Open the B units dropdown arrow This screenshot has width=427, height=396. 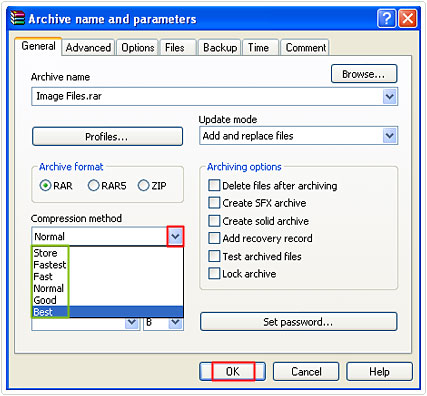[175, 322]
